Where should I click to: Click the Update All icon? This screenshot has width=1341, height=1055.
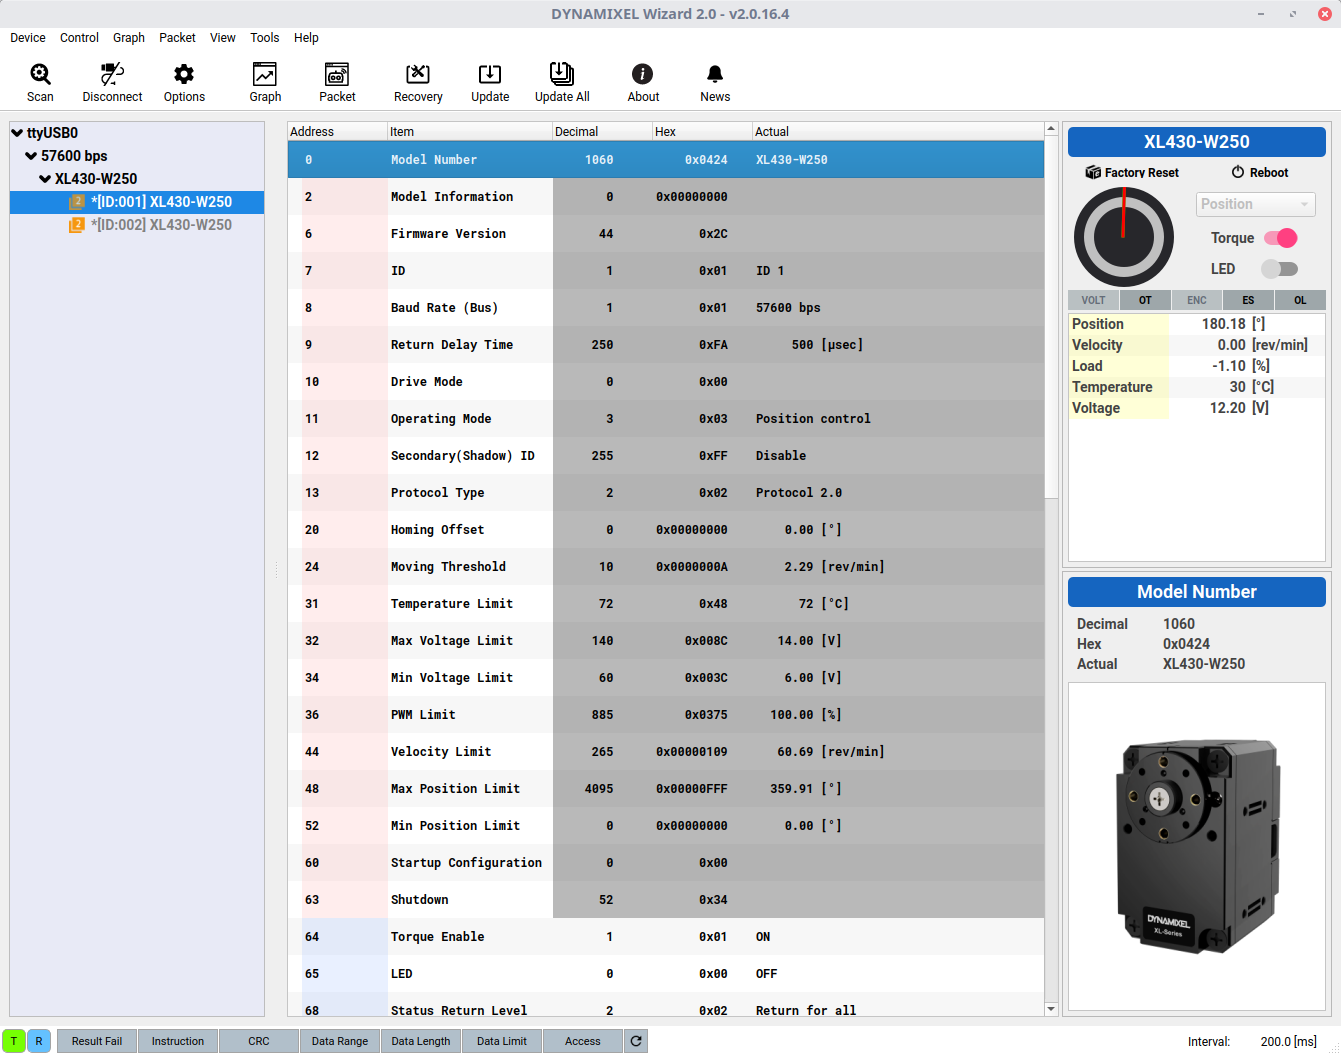[562, 74]
